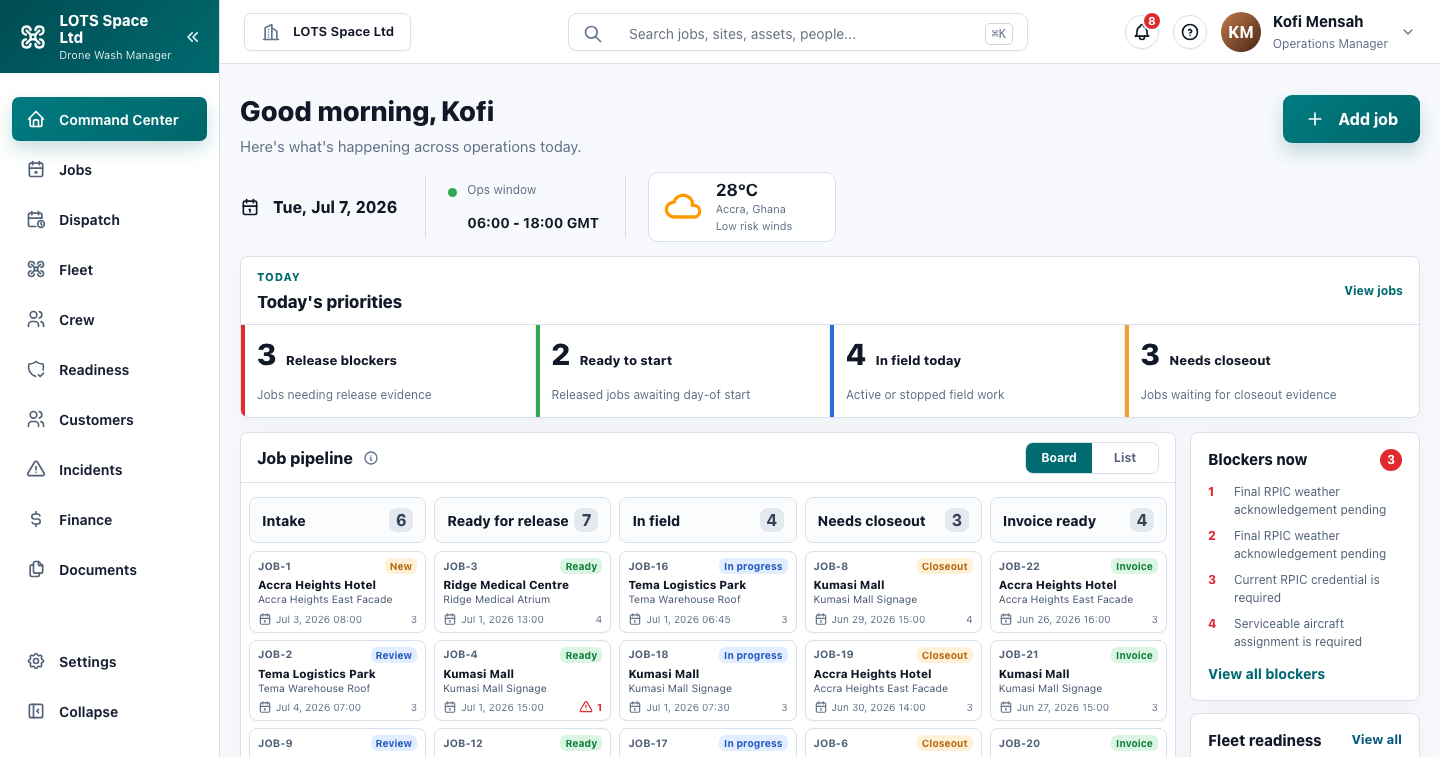Image resolution: width=1440 pixels, height=757 pixels.
Task: Go to Customers in the sidebar
Action: coord(109,420)
